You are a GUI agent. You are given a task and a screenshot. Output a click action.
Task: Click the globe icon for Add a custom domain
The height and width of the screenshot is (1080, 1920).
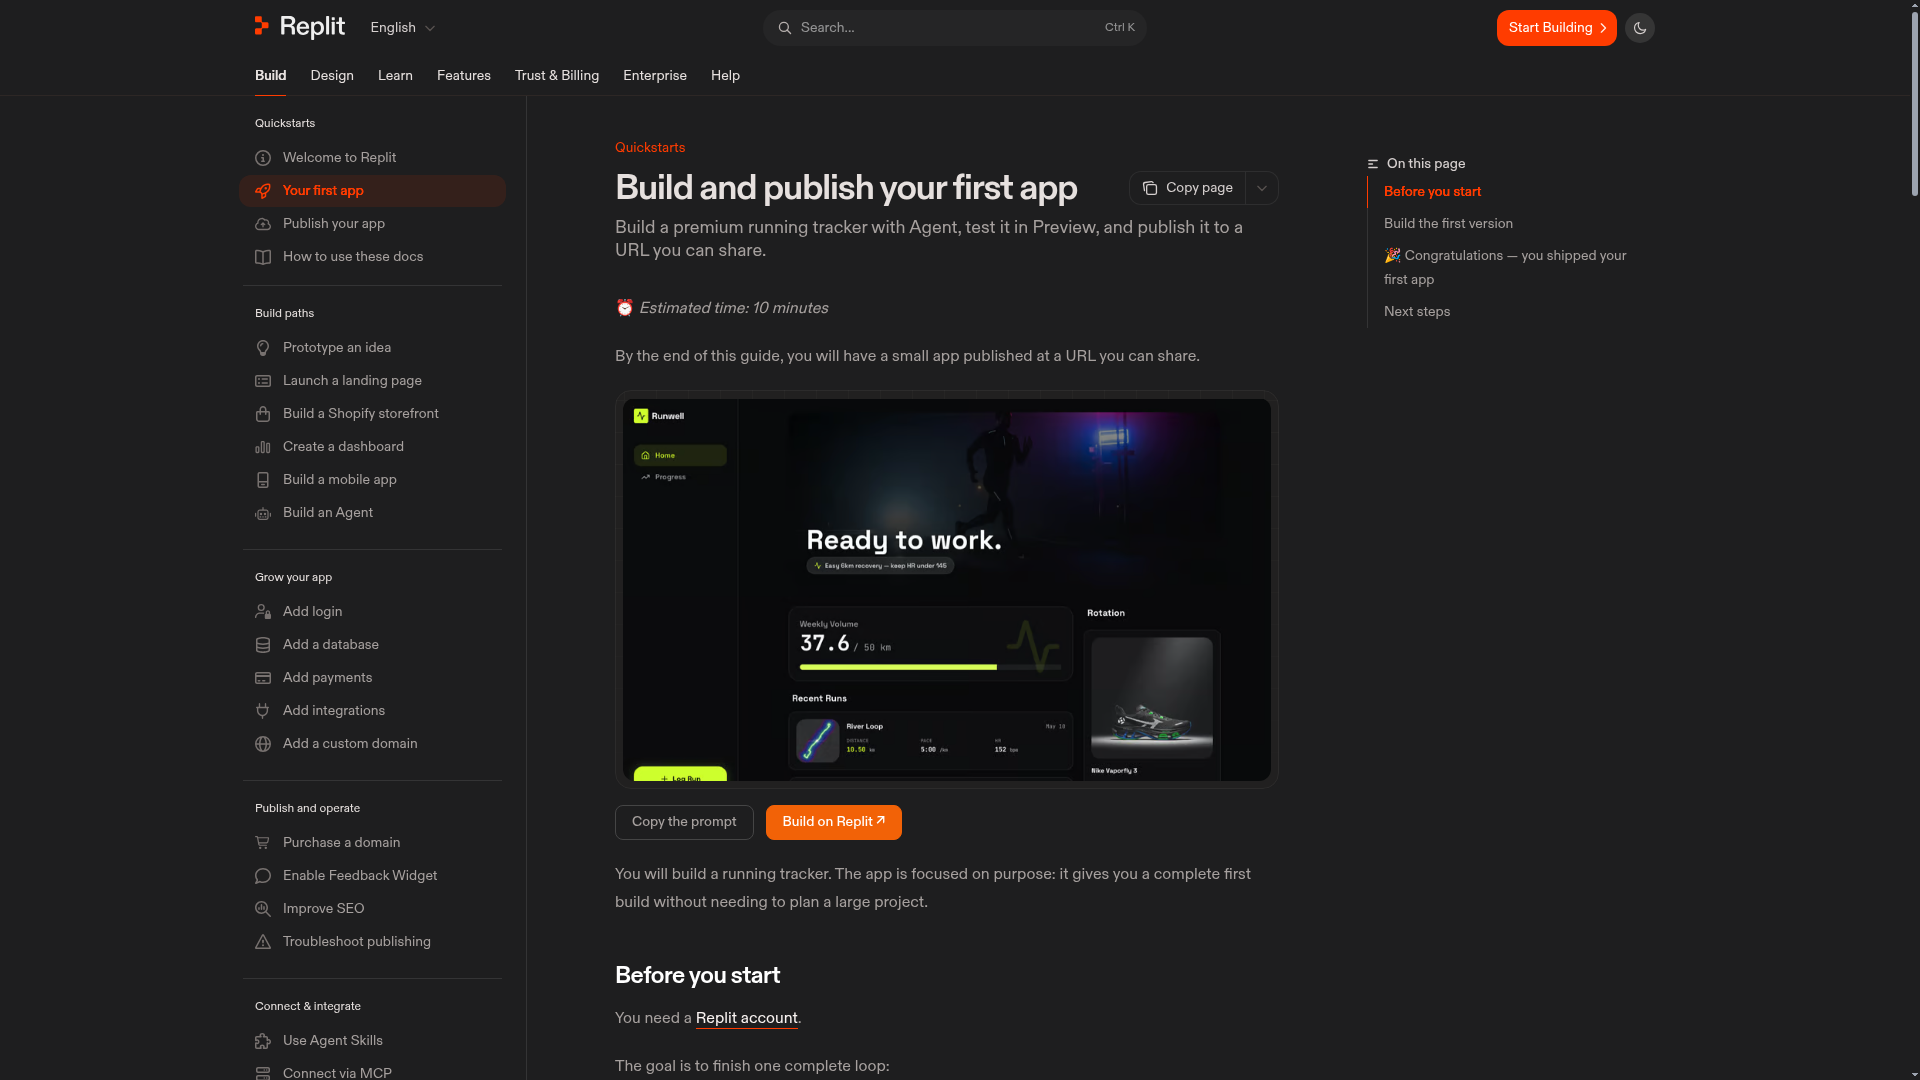[x=263, y=744]
